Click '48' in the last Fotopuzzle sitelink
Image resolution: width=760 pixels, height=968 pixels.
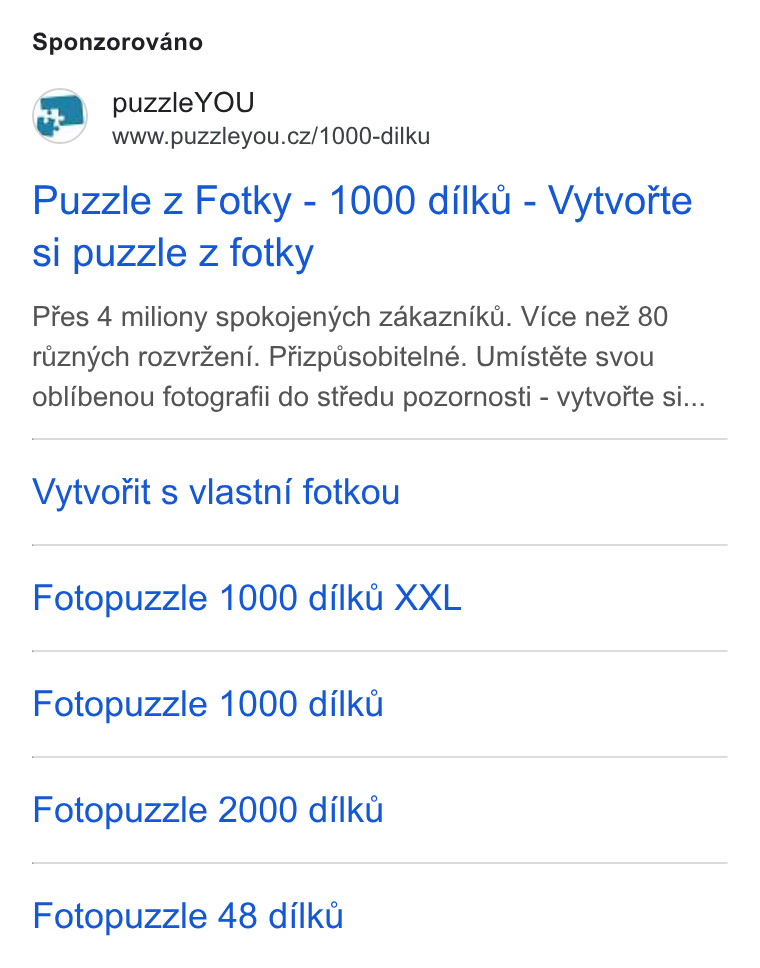pyautogui.click(x=237, y=916)
